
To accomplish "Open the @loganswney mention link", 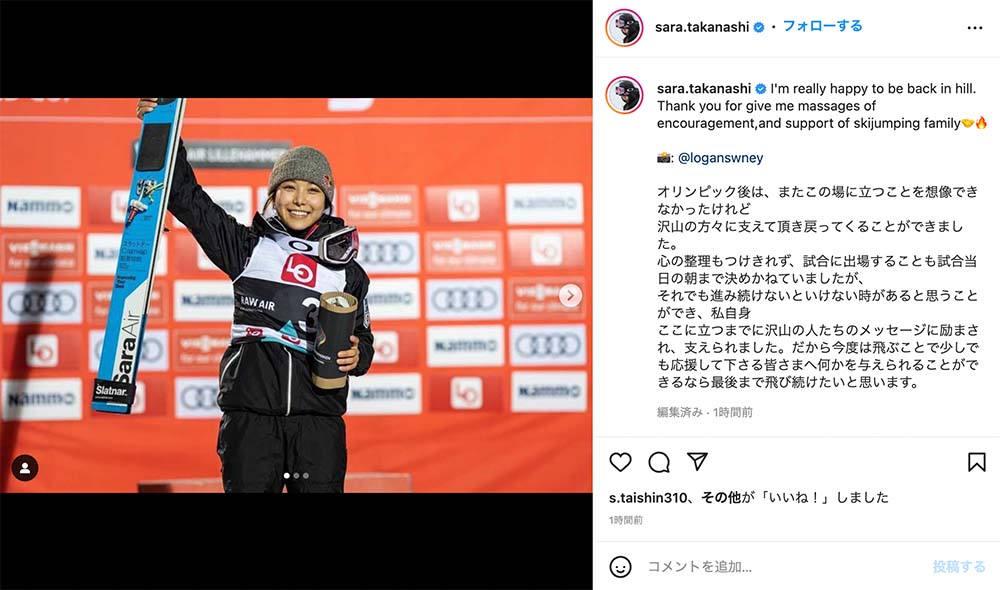I will [720, 158].
